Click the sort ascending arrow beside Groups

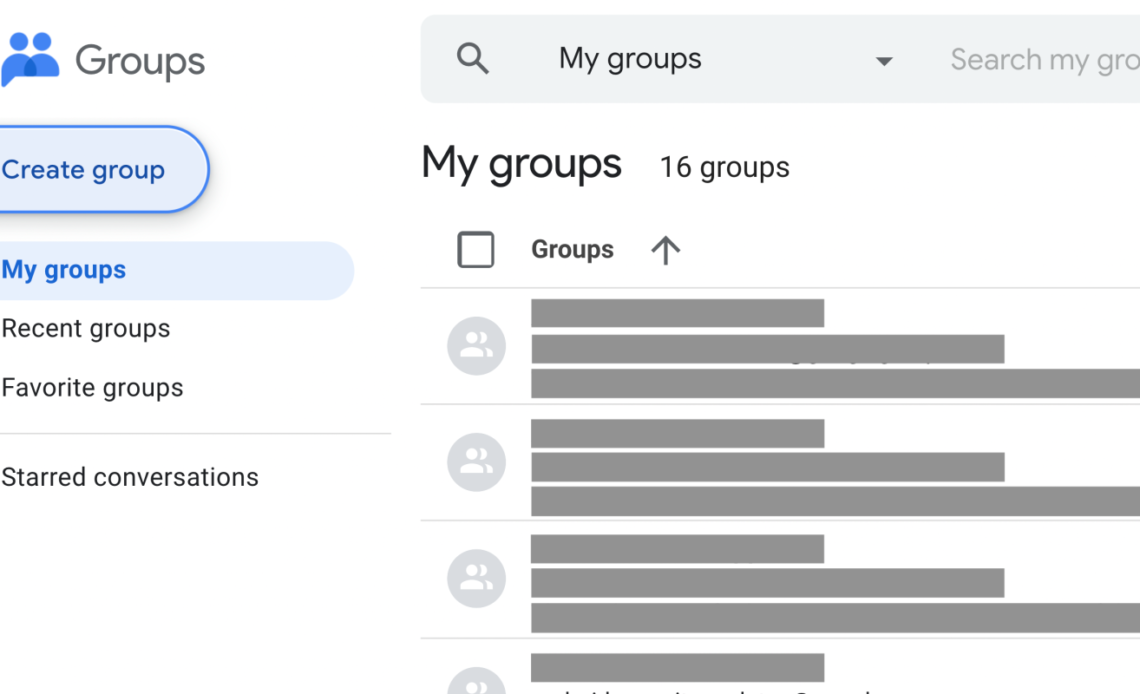(x=664, y=249)
